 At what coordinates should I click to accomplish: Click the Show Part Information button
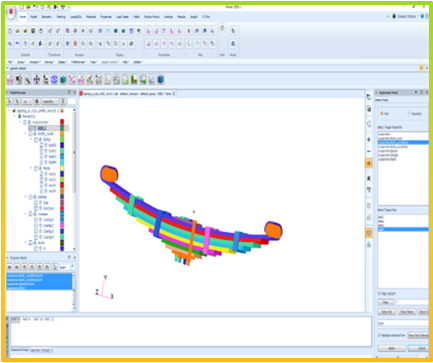tap(418, 335)
